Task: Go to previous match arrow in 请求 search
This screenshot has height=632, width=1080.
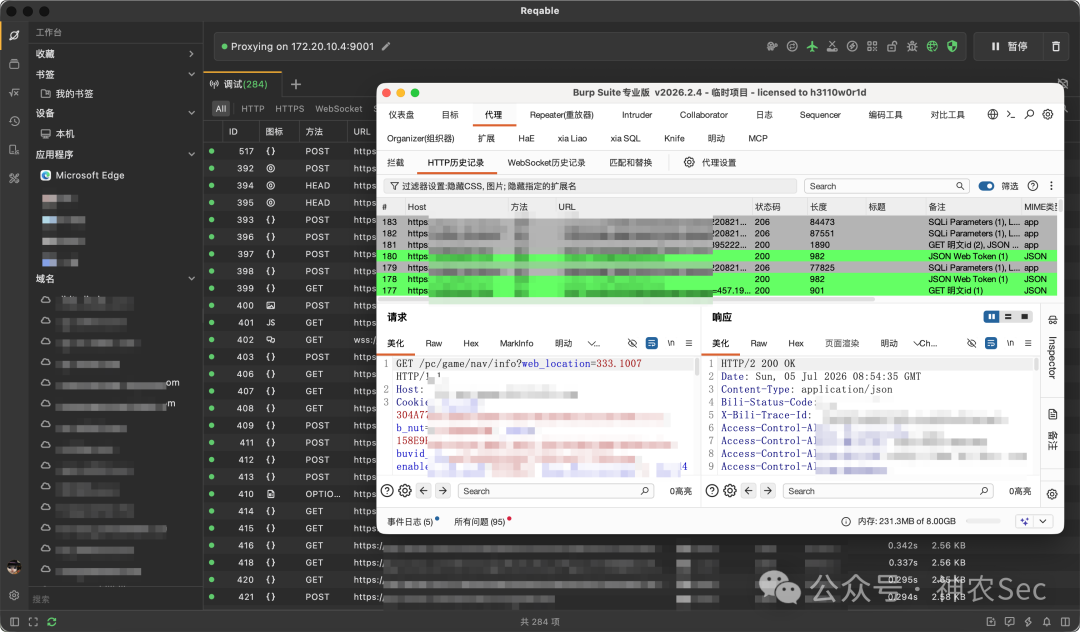Action: pyautogui.click(x=424, y=491)
